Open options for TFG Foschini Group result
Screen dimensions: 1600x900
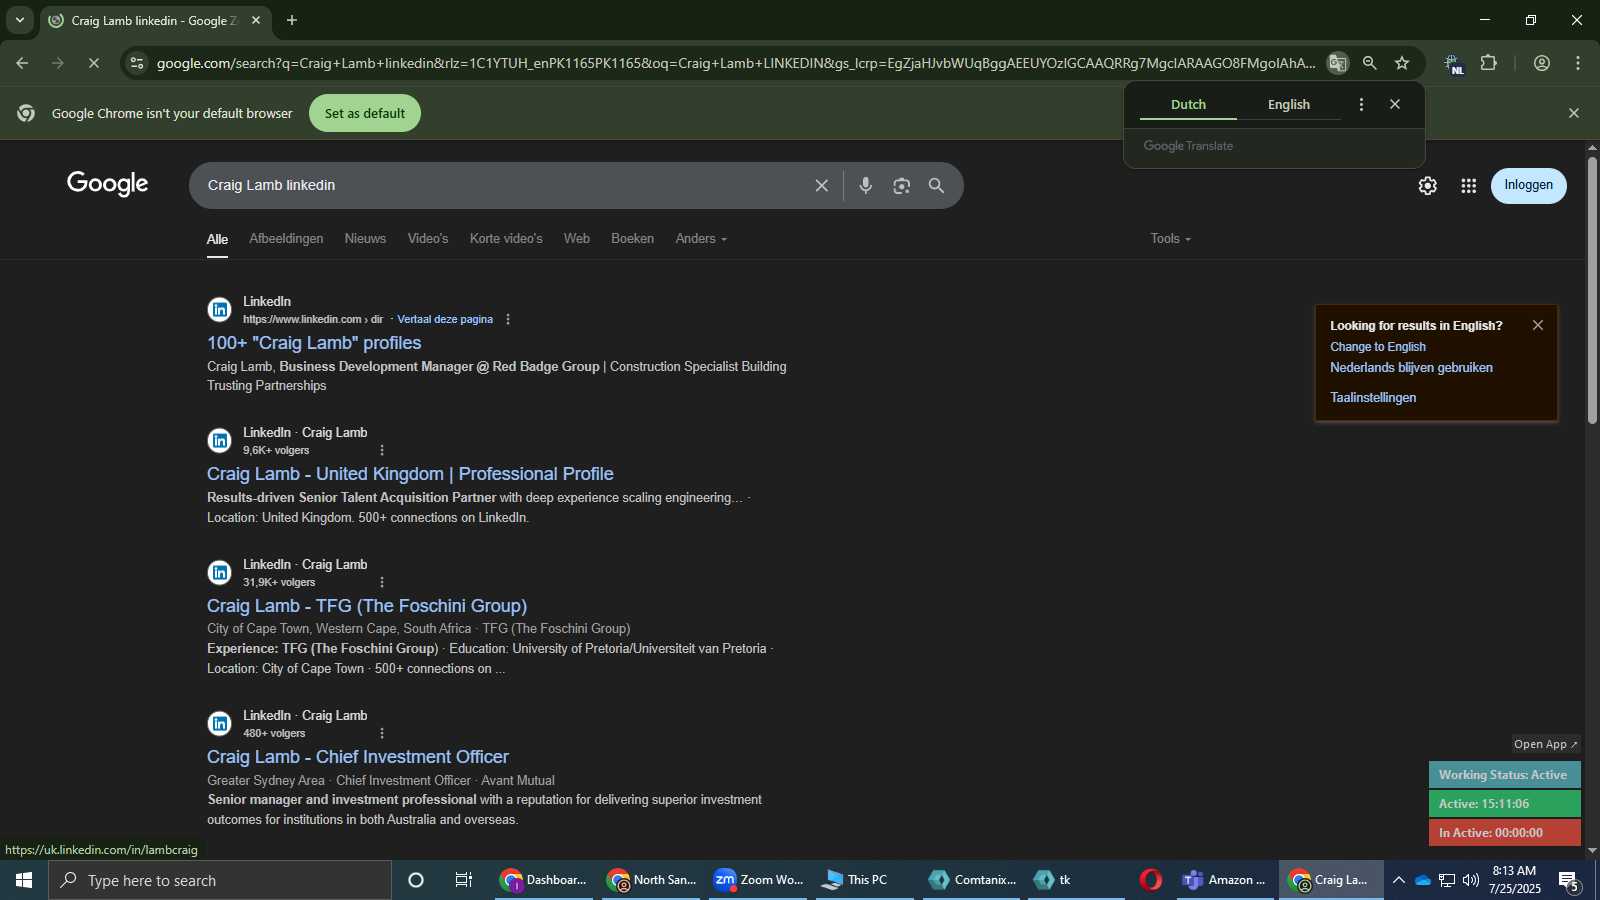pyautogui.click(x=382, y=582)
